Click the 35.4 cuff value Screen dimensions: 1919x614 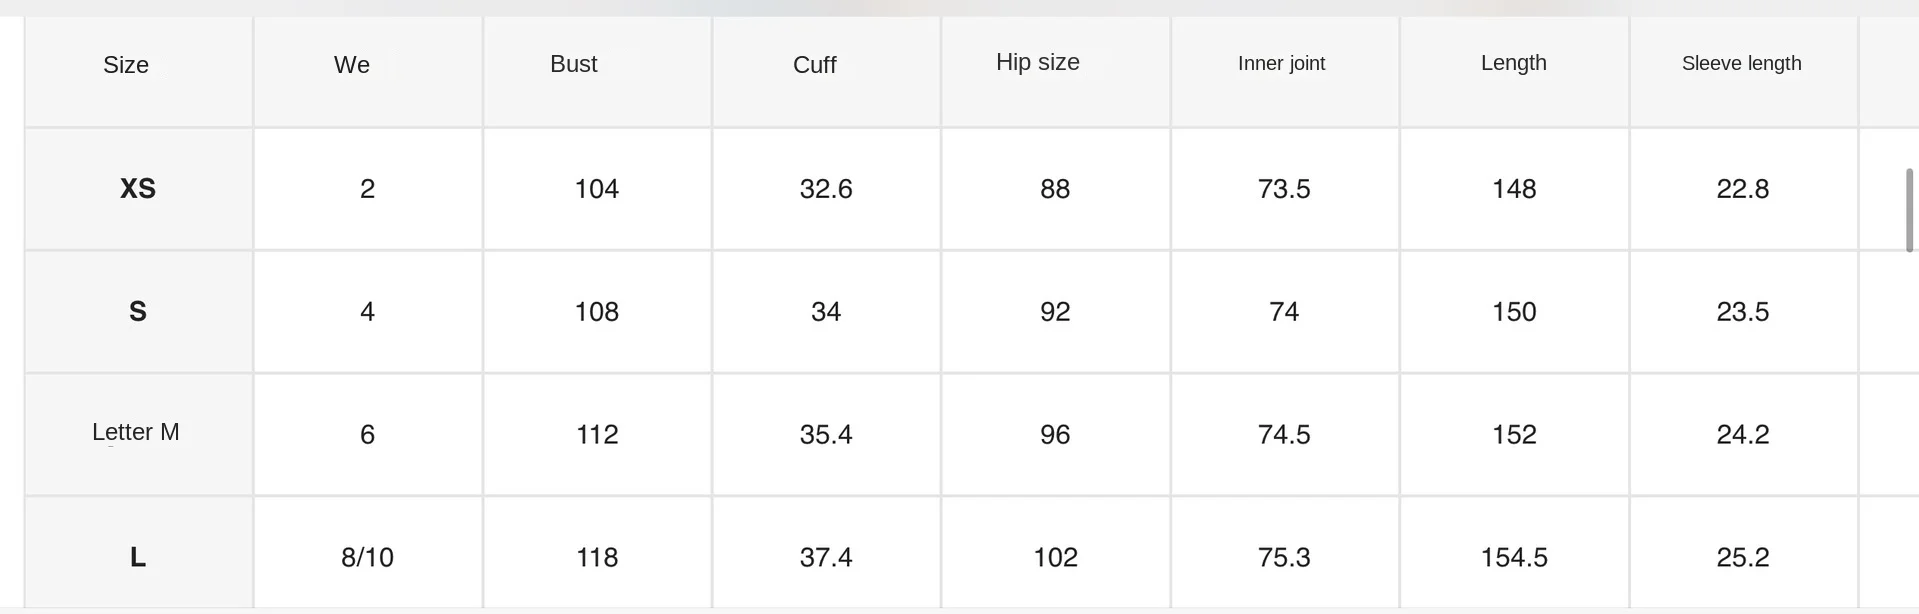[826, 434]
